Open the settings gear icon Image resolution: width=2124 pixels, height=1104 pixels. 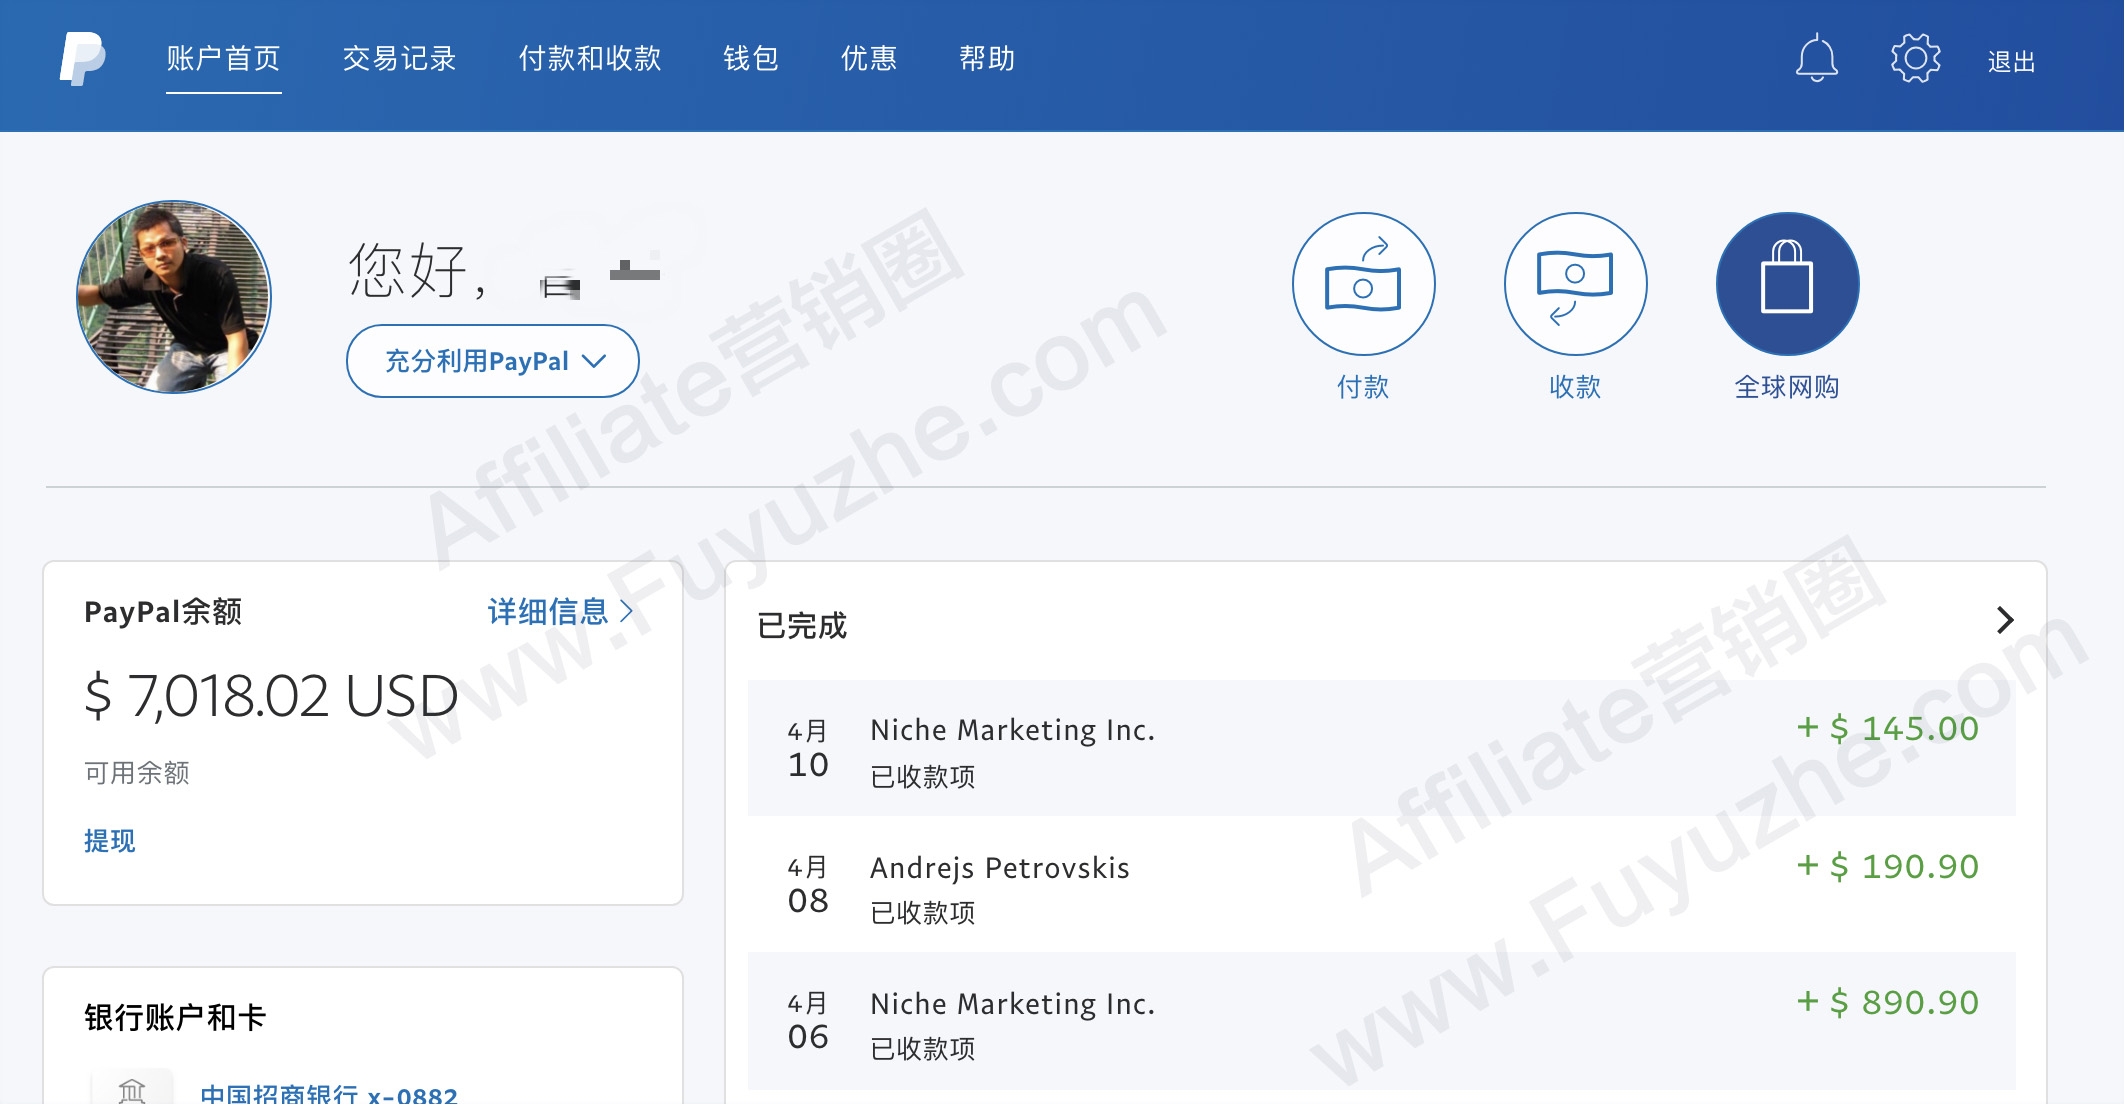tap(1915, 58)
